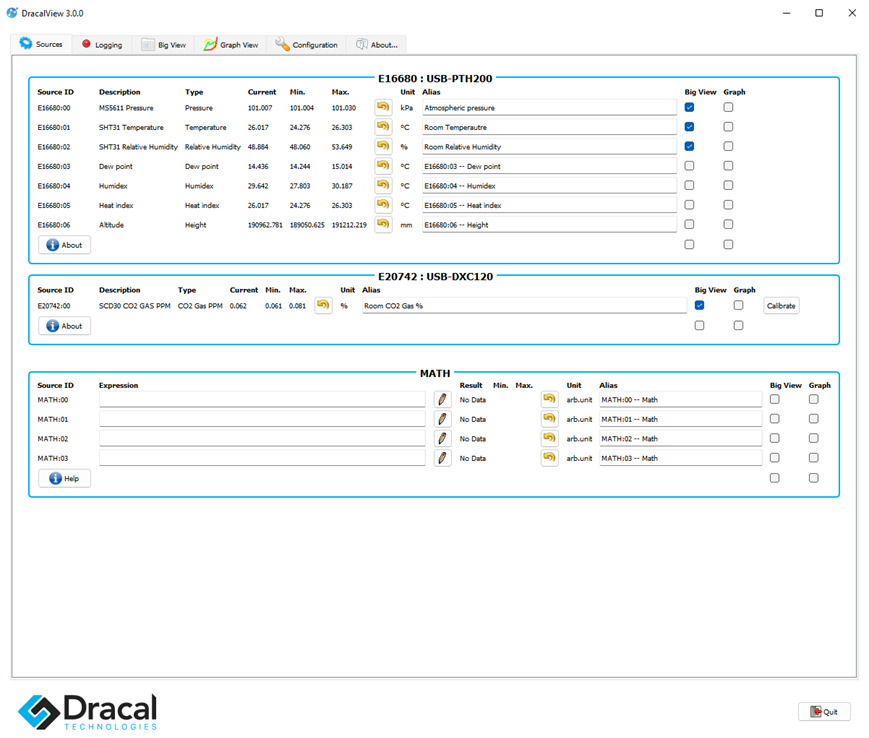Edit the MATH:00 expression with pencil icon

pos(442,399)
